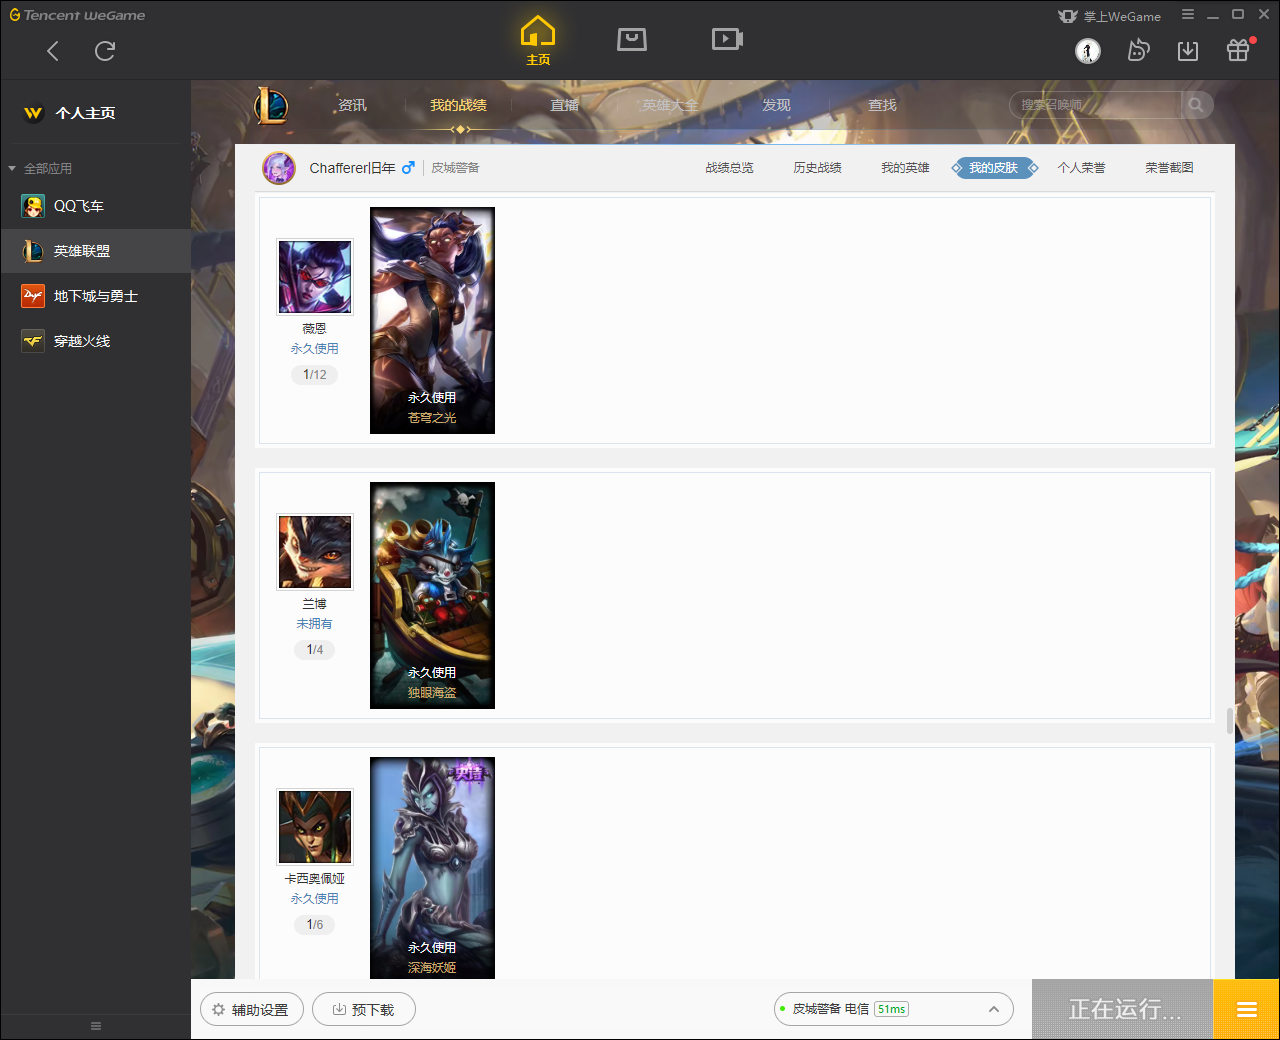
Task: Select QQ飞车 in app list
Action: pyautogui.click(x=95, y=206)
